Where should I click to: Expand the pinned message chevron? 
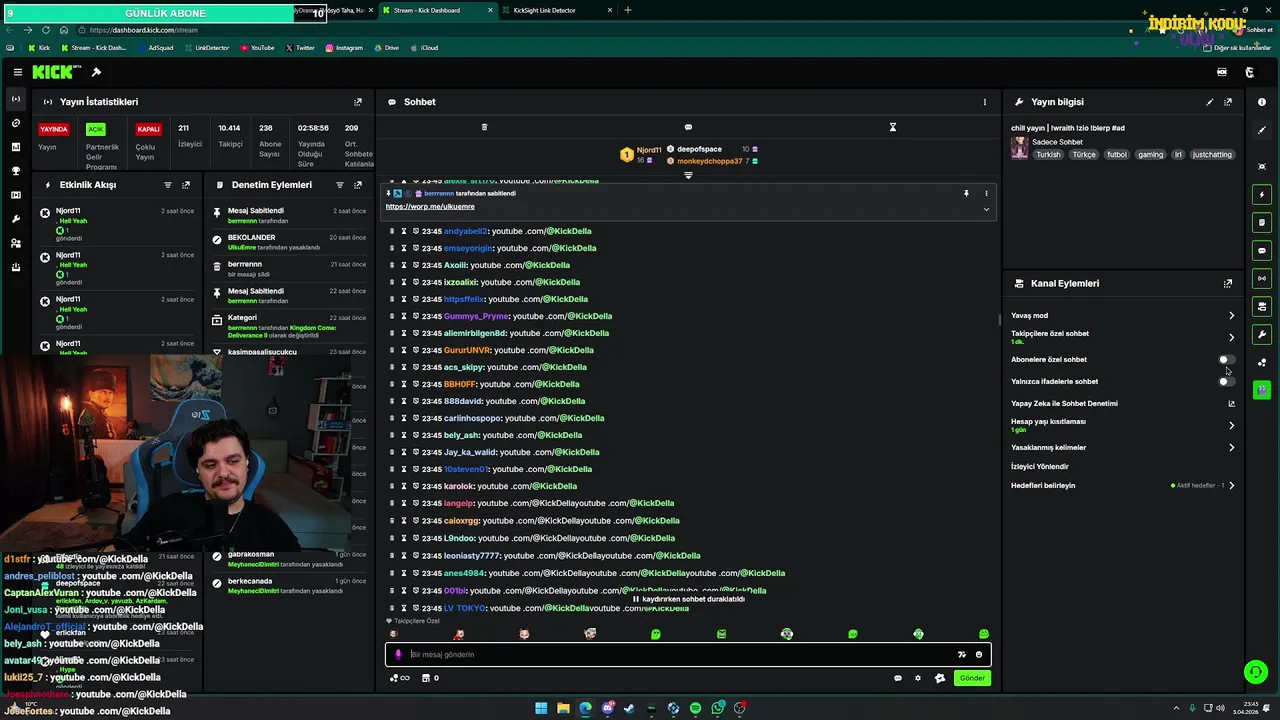click(986, 209)
